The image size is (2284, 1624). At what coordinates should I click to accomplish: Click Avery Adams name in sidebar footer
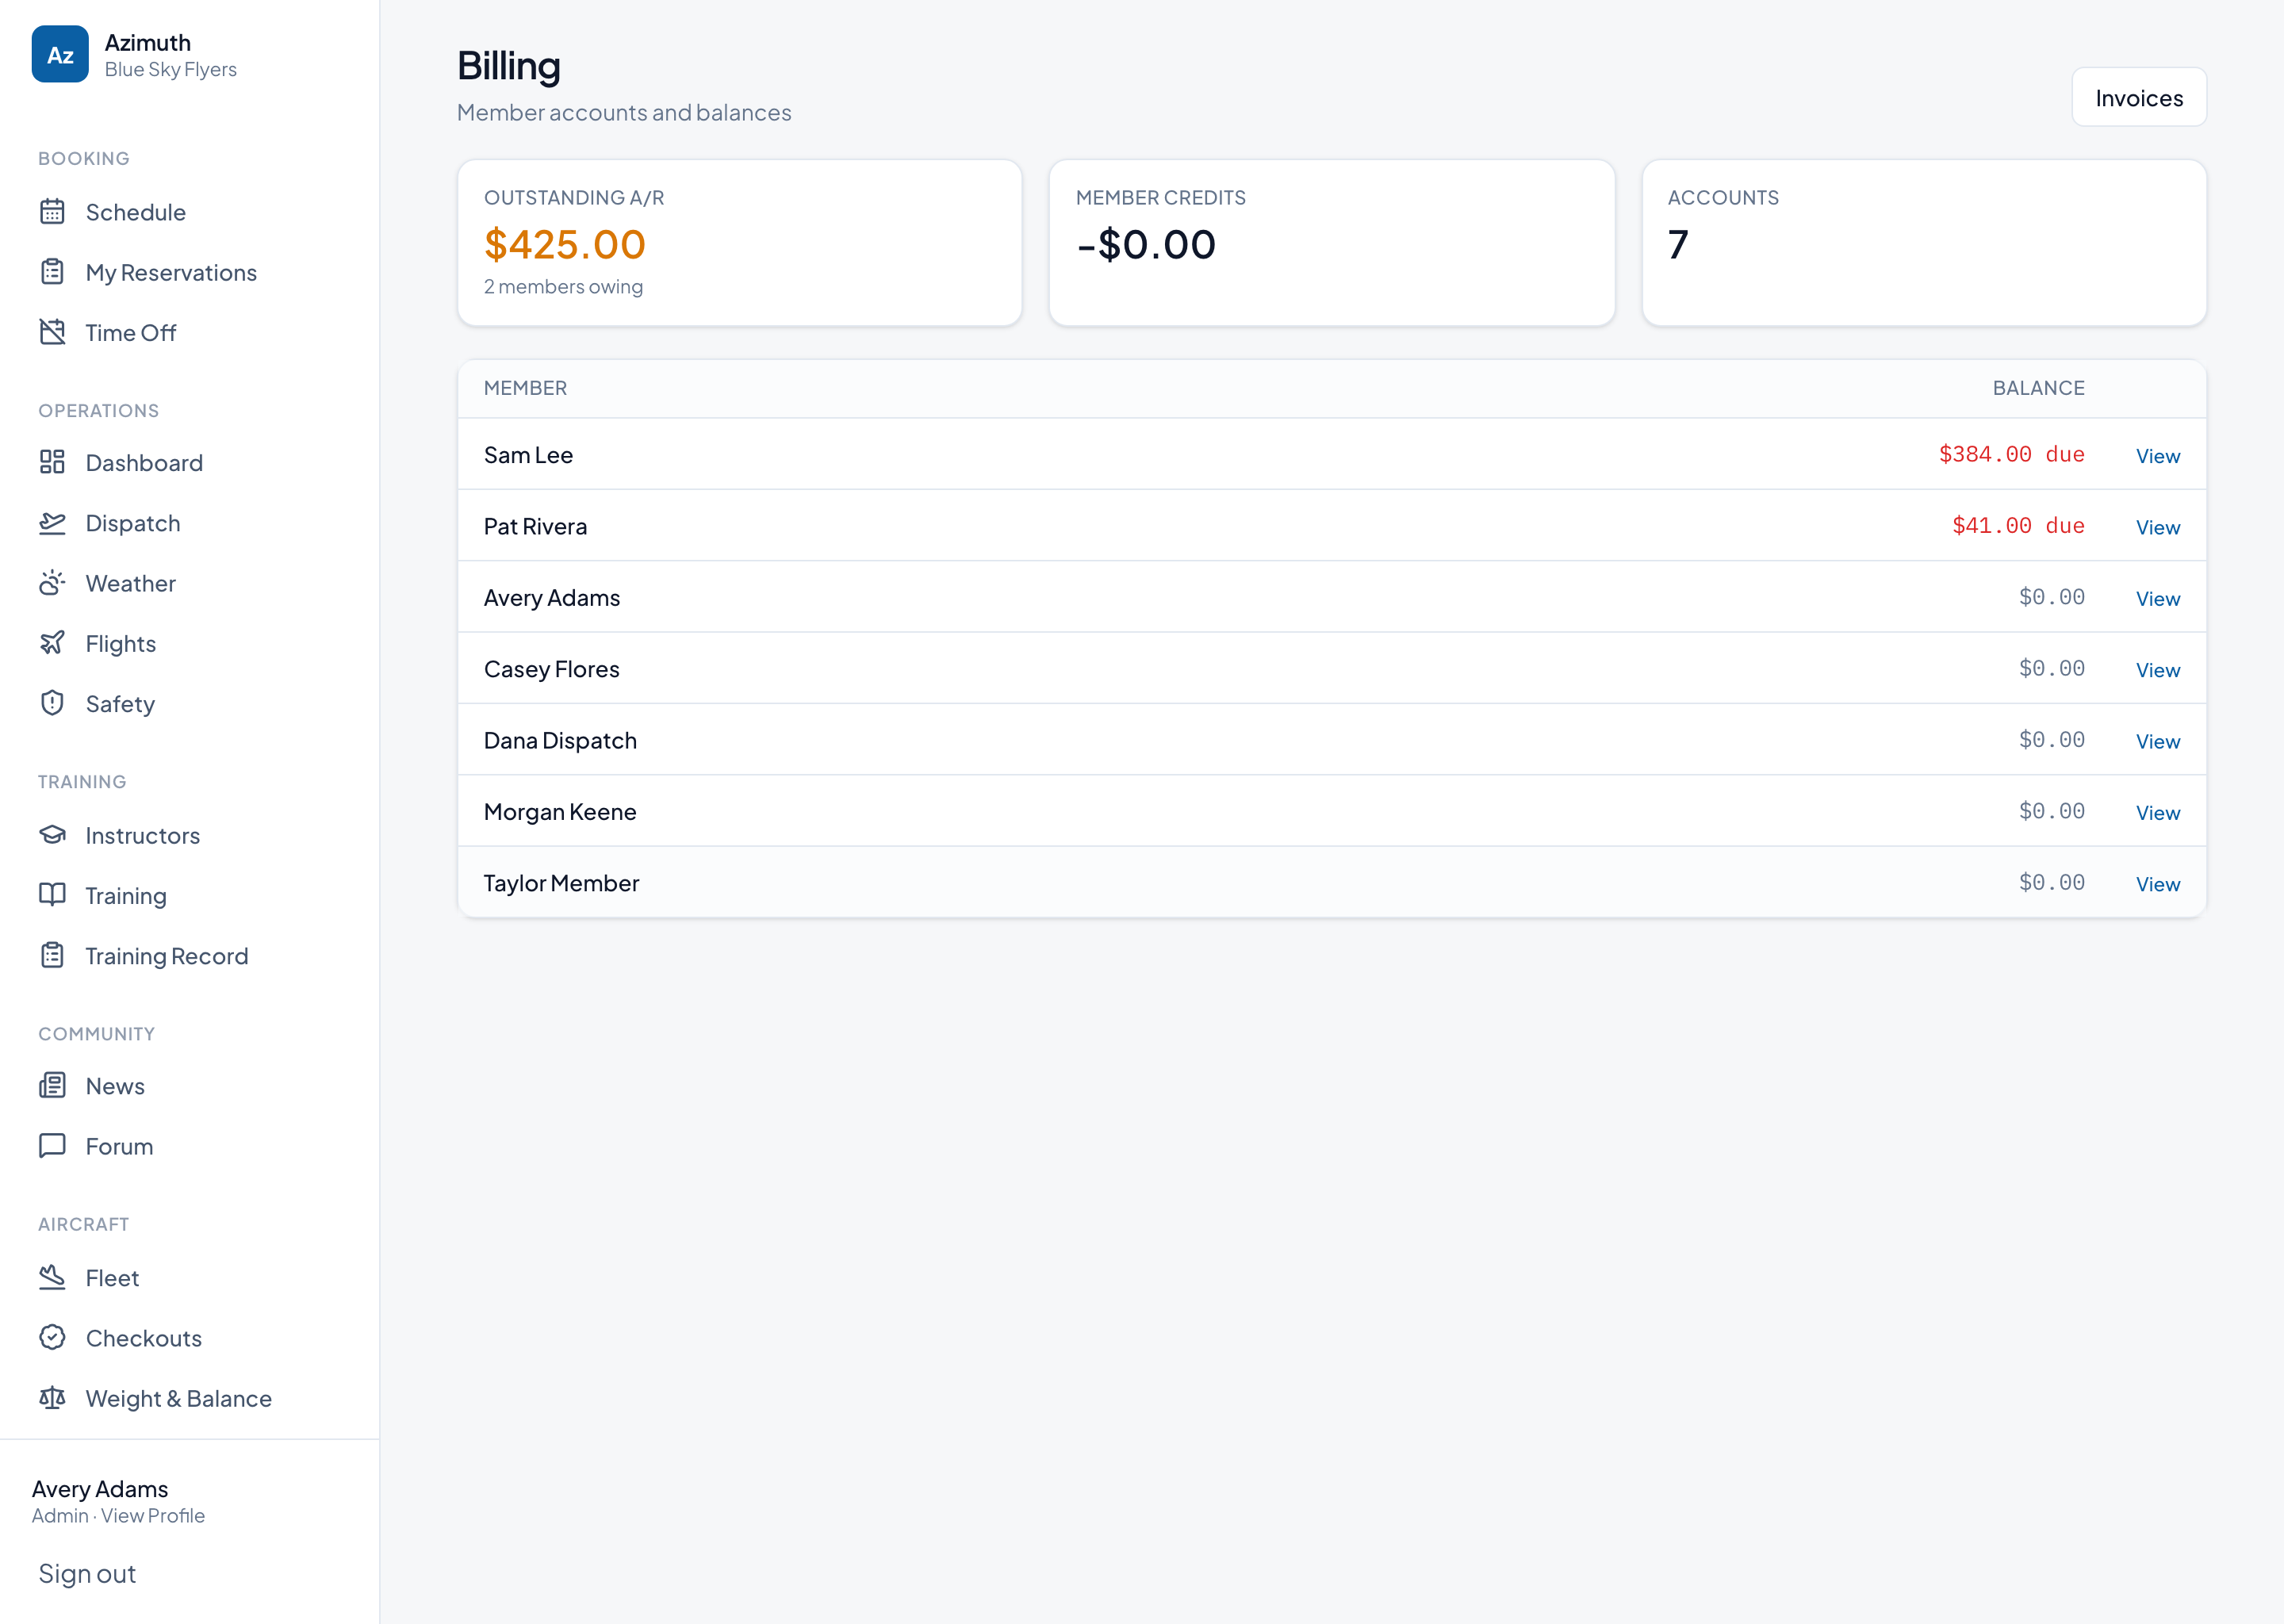click(x=100, y=1489)
